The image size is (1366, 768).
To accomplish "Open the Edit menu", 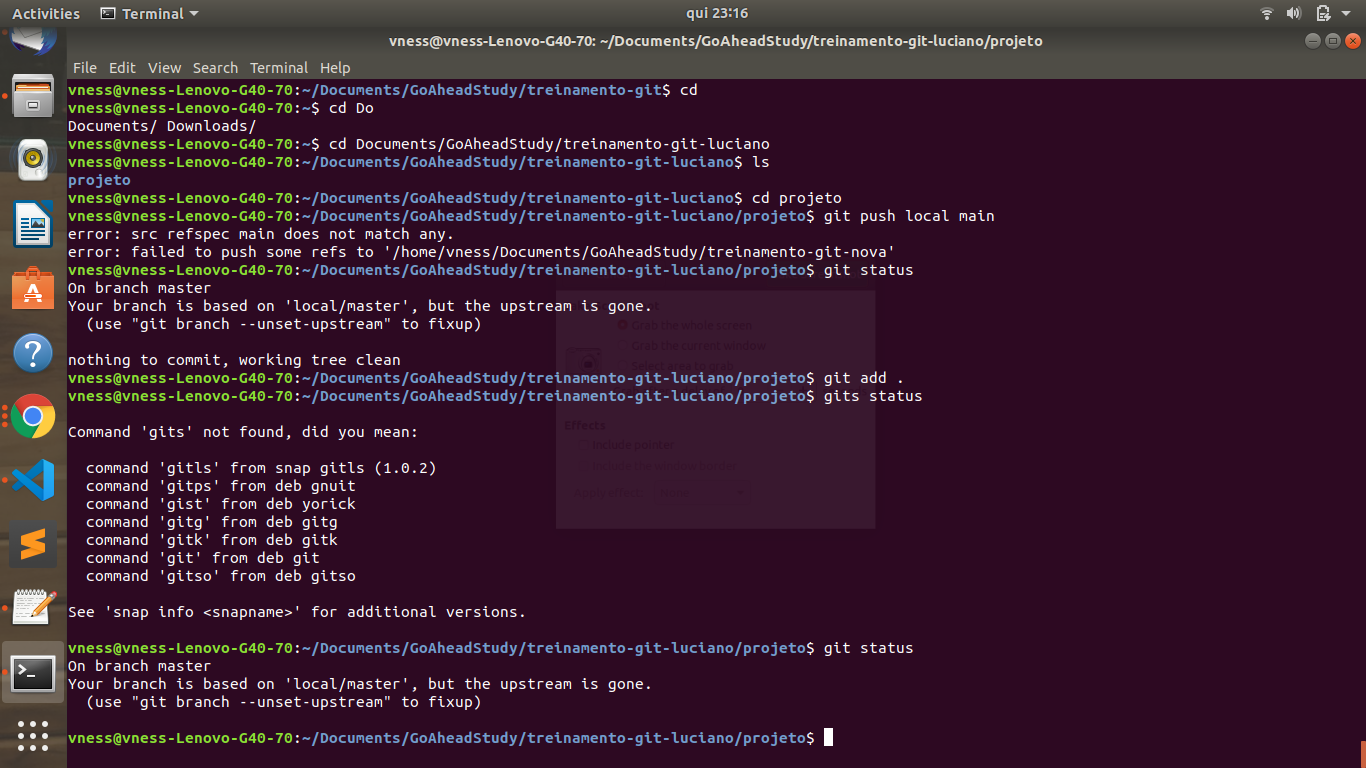I will click(x=122, y=67).
